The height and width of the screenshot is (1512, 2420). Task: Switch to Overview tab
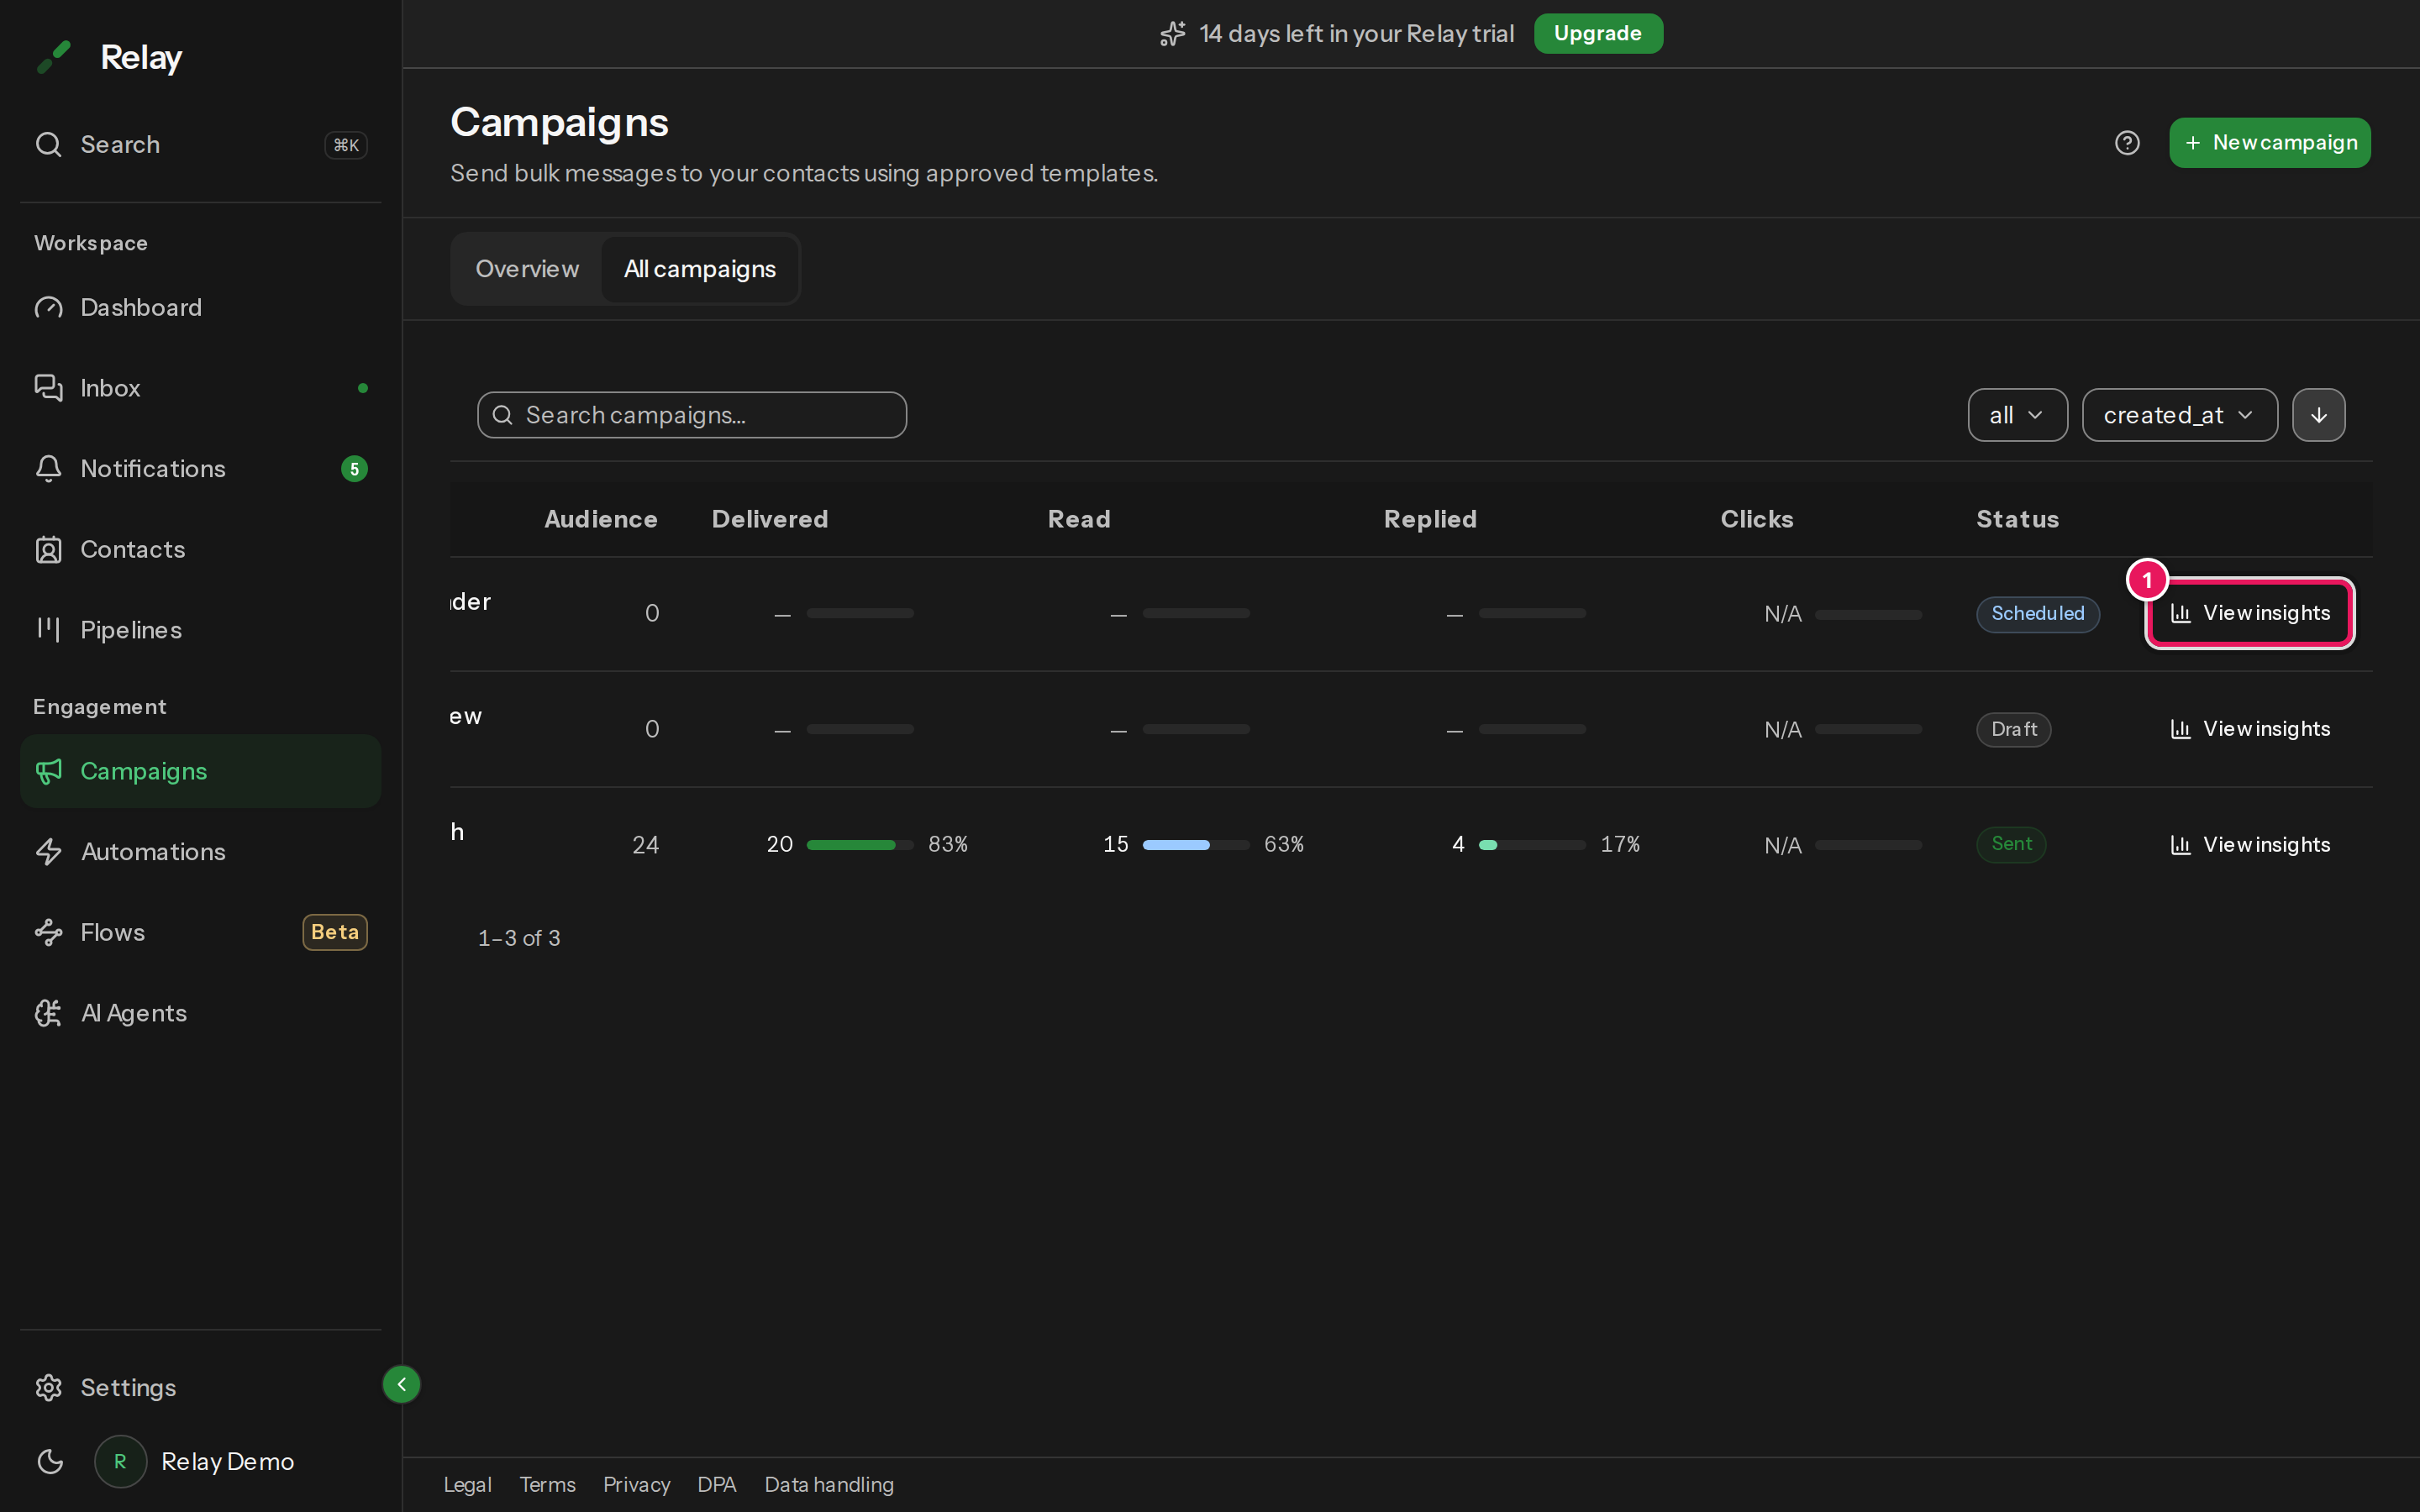pos(527,269)
